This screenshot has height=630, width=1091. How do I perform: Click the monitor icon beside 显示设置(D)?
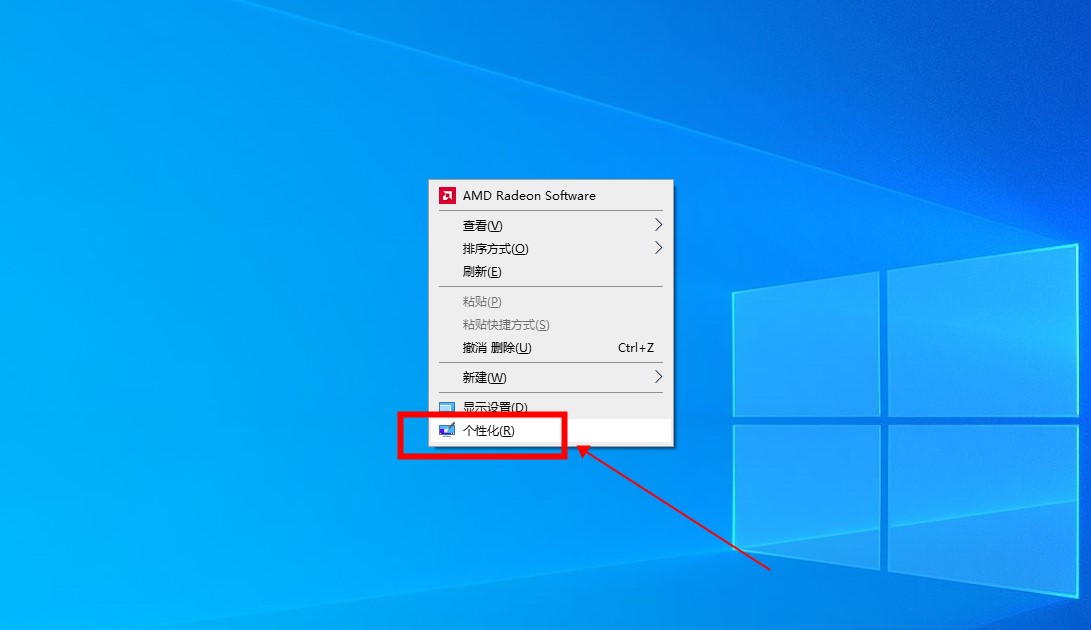pos(447,408)
